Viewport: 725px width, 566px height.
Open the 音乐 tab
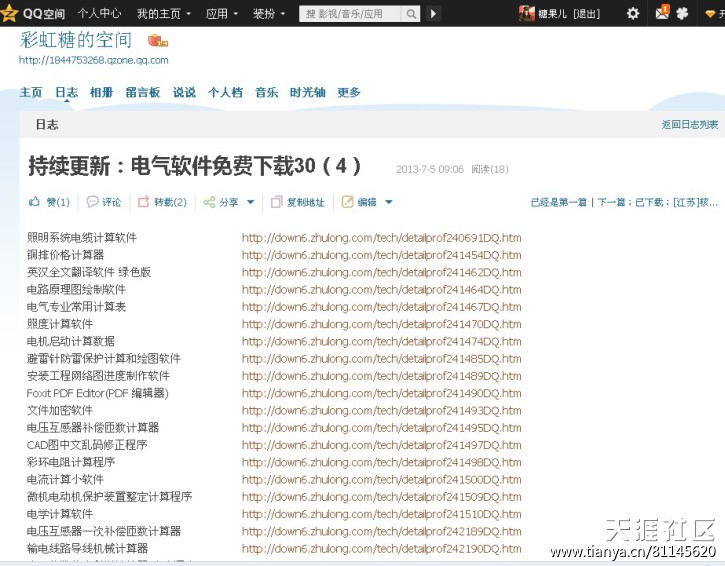coord(266,92)
